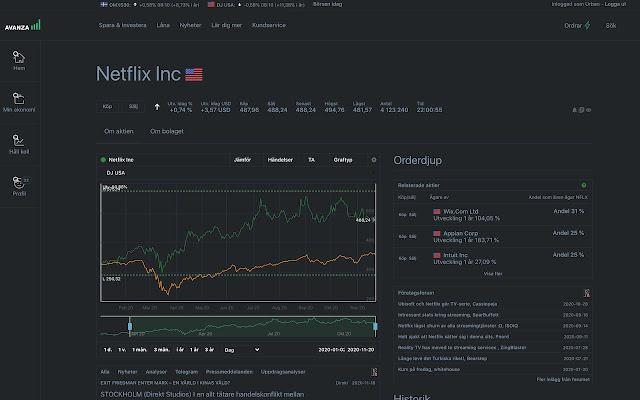Click the Swedish flag OMXS30 ticker
Screen dimensions: 640x400
coord(104,4)
